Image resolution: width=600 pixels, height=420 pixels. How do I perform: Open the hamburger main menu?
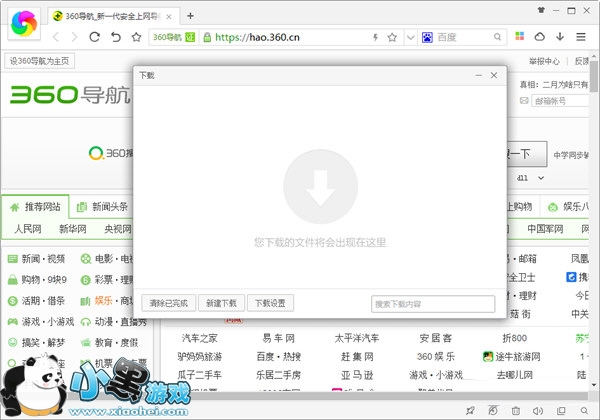click(x=580, y=37)
